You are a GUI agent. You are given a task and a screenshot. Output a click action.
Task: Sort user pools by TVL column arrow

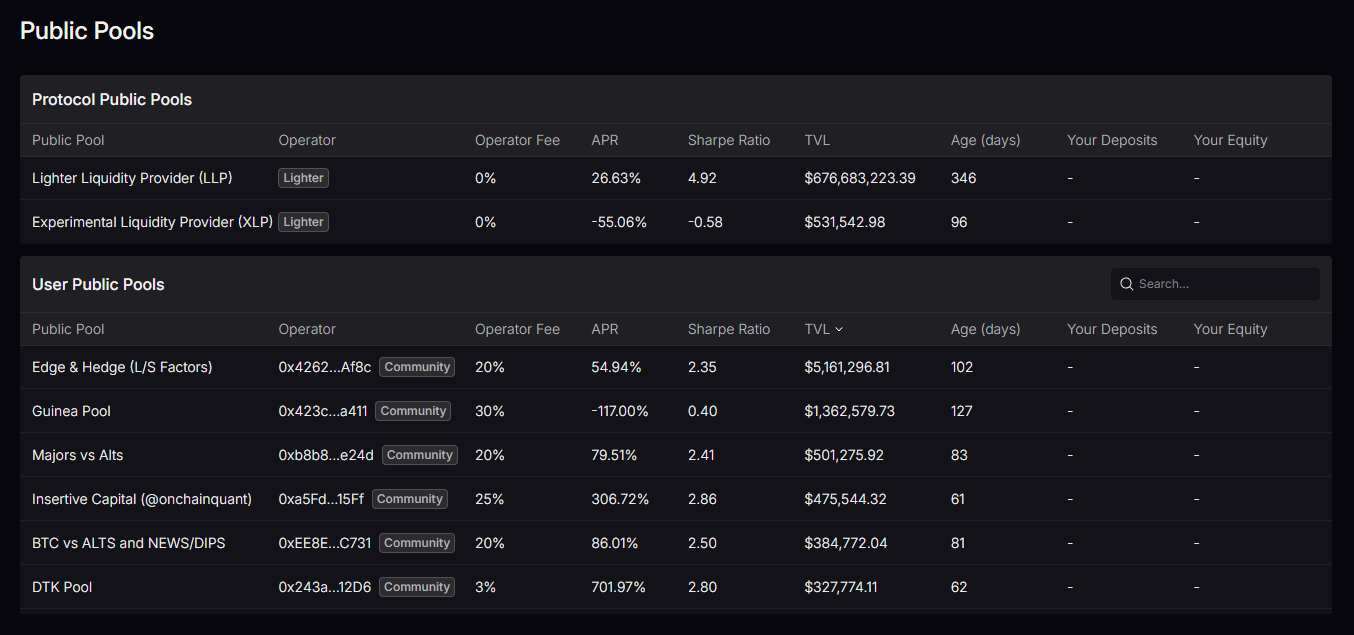838,329
